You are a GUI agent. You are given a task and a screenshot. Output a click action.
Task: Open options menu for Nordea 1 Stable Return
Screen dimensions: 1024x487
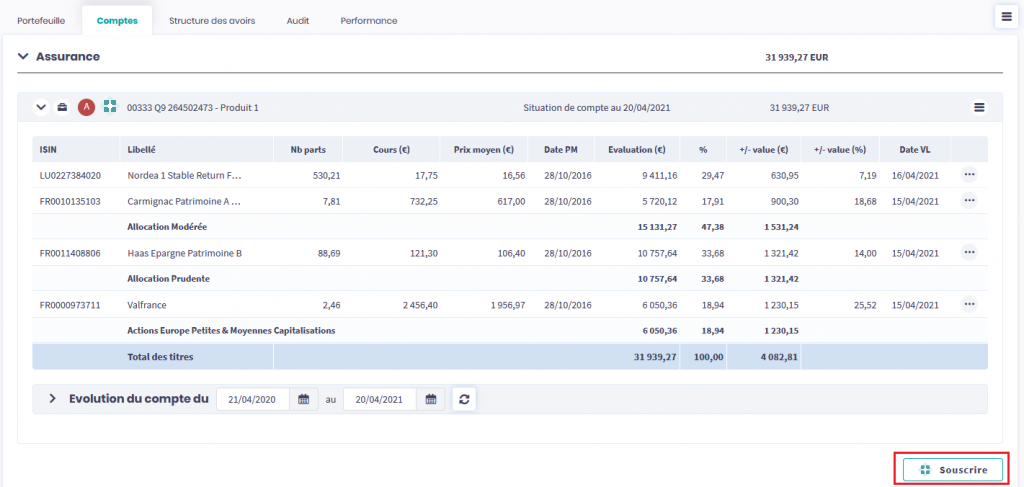(x=968, y=175)
